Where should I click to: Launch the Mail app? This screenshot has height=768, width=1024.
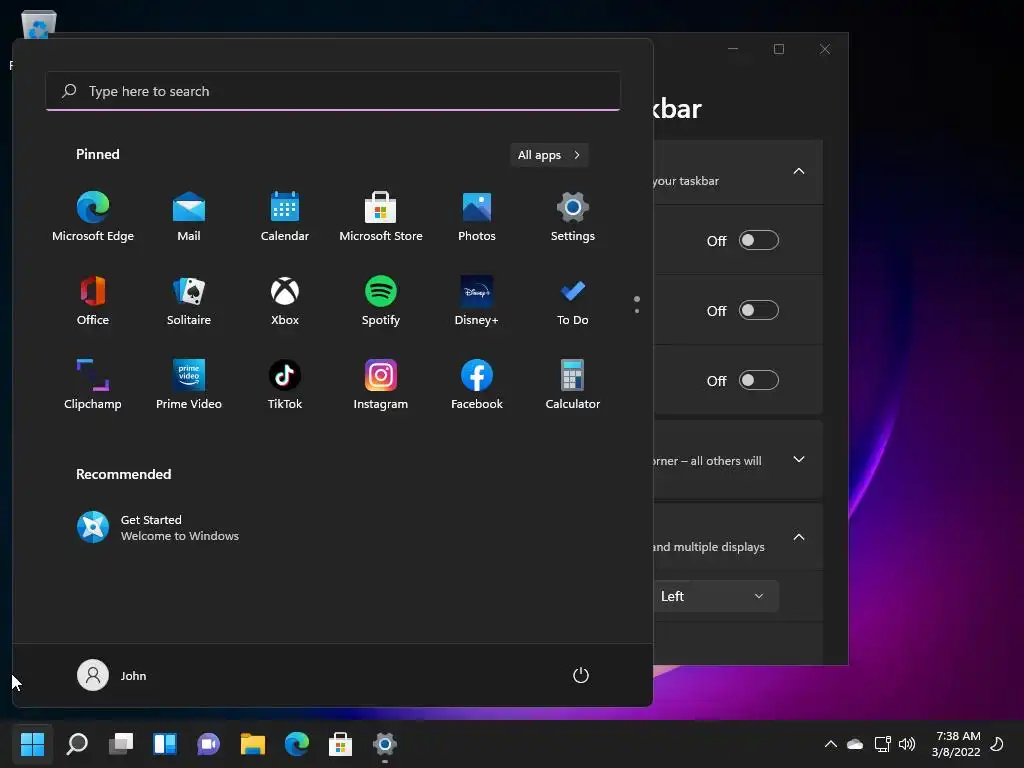pos(189,217)
